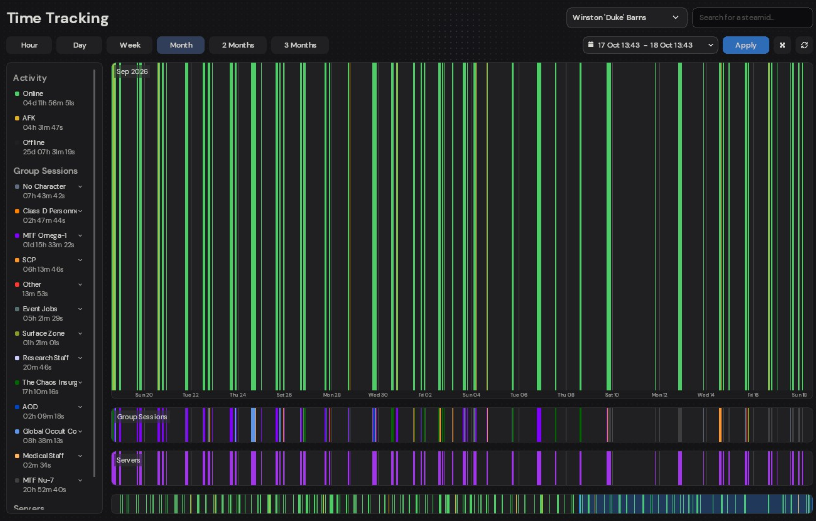
Task: Click the steamid search field
Action: coord(752,18)
